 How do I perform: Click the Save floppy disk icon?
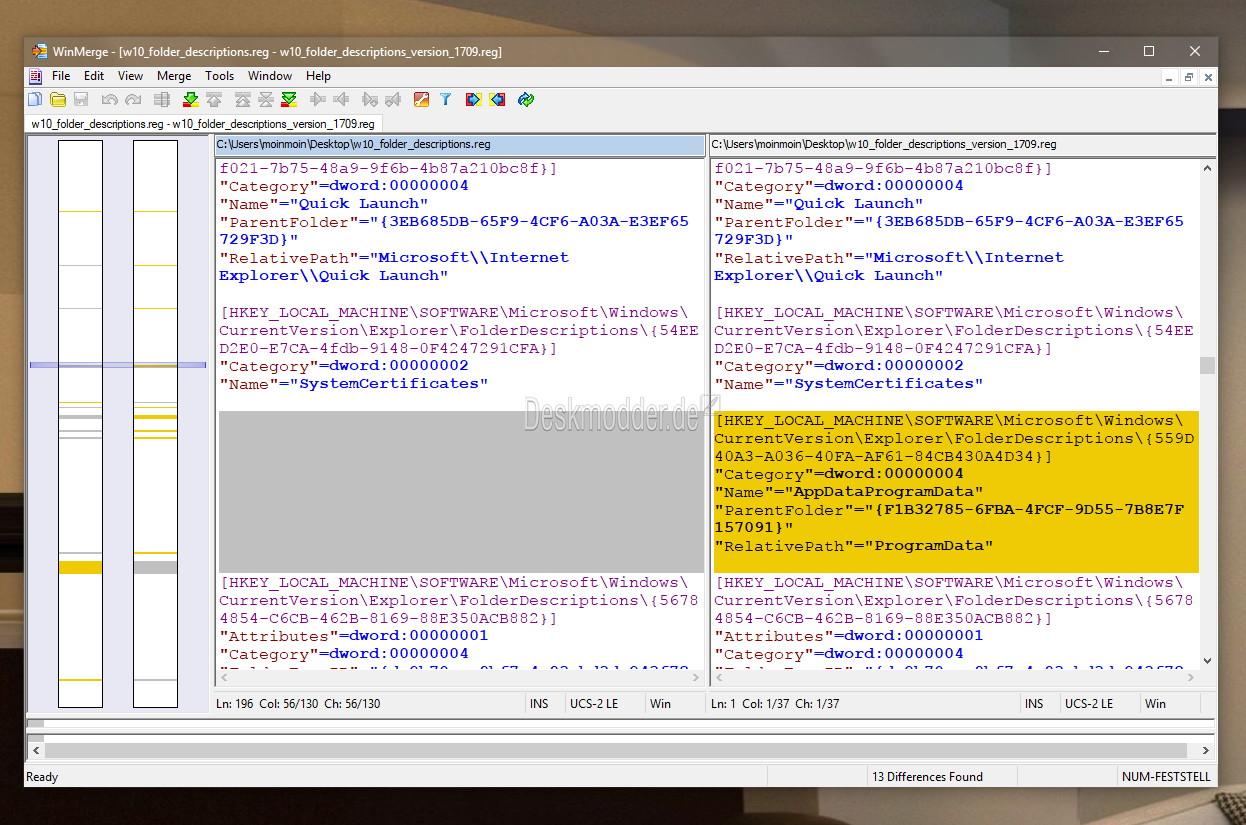(81, 99)
